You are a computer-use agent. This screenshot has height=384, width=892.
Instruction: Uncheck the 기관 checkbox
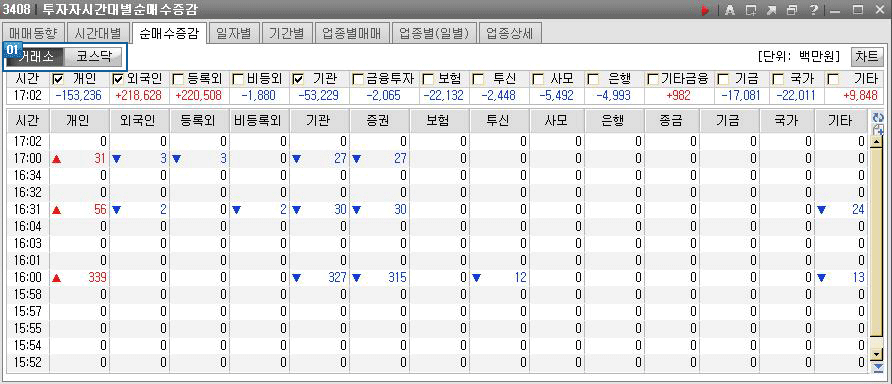coord(298,79)
